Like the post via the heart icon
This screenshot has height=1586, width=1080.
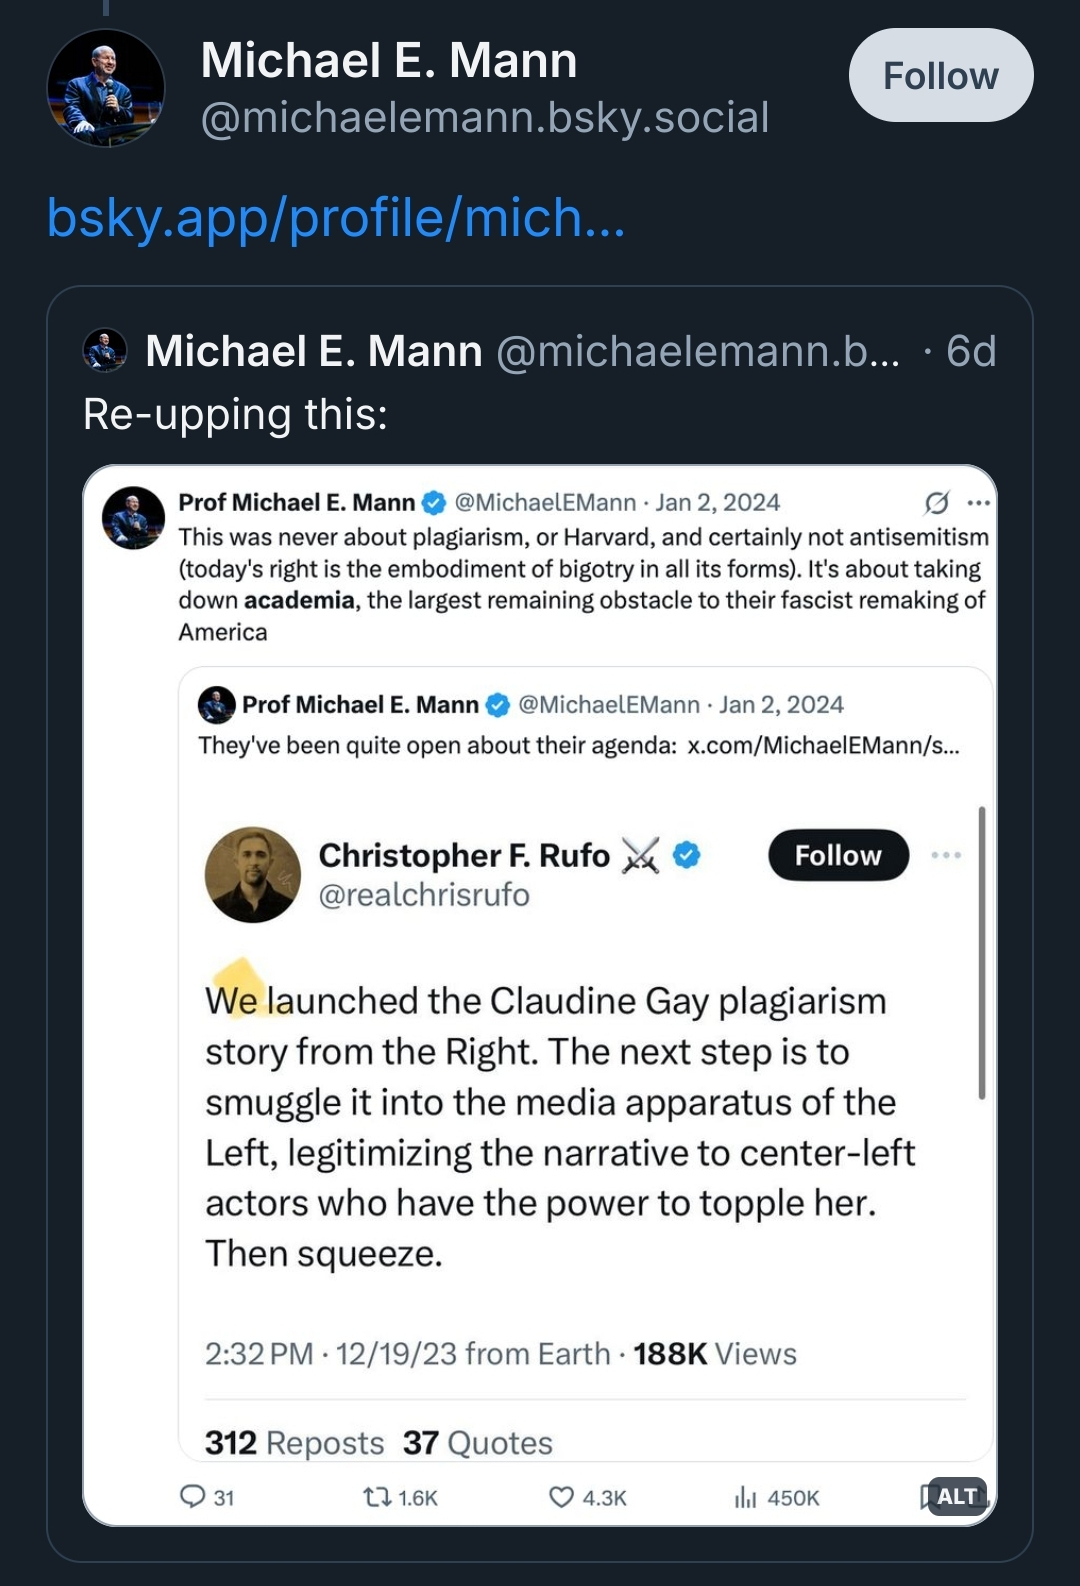(562, 1497)
